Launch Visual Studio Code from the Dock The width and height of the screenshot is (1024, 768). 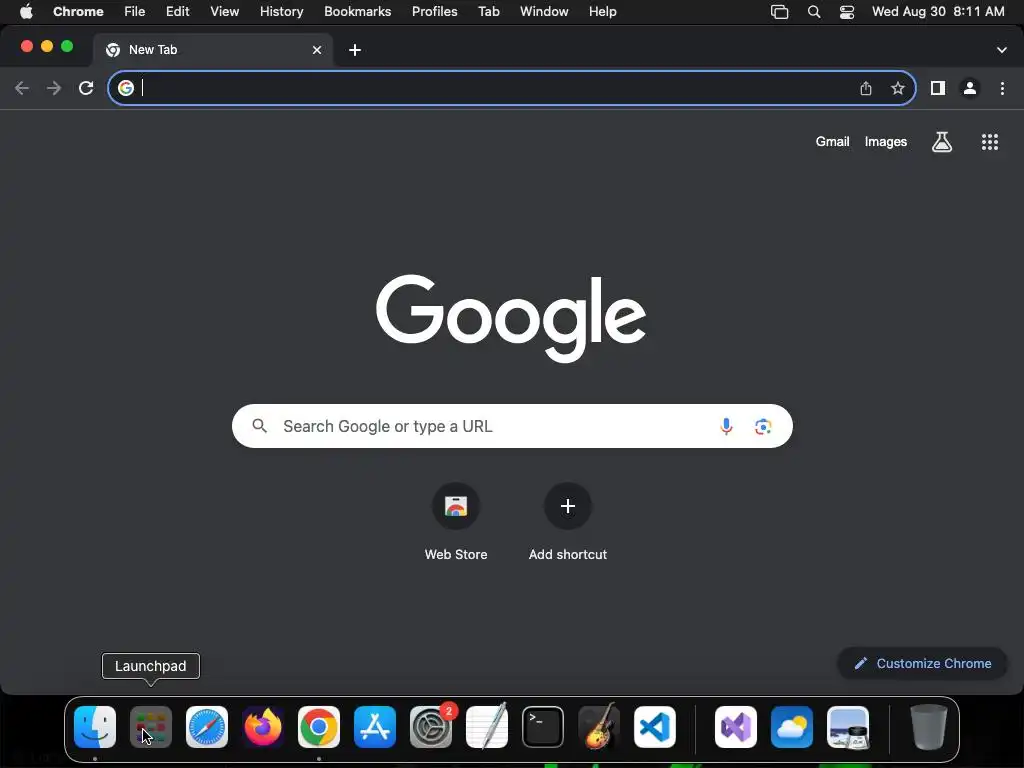655,727
